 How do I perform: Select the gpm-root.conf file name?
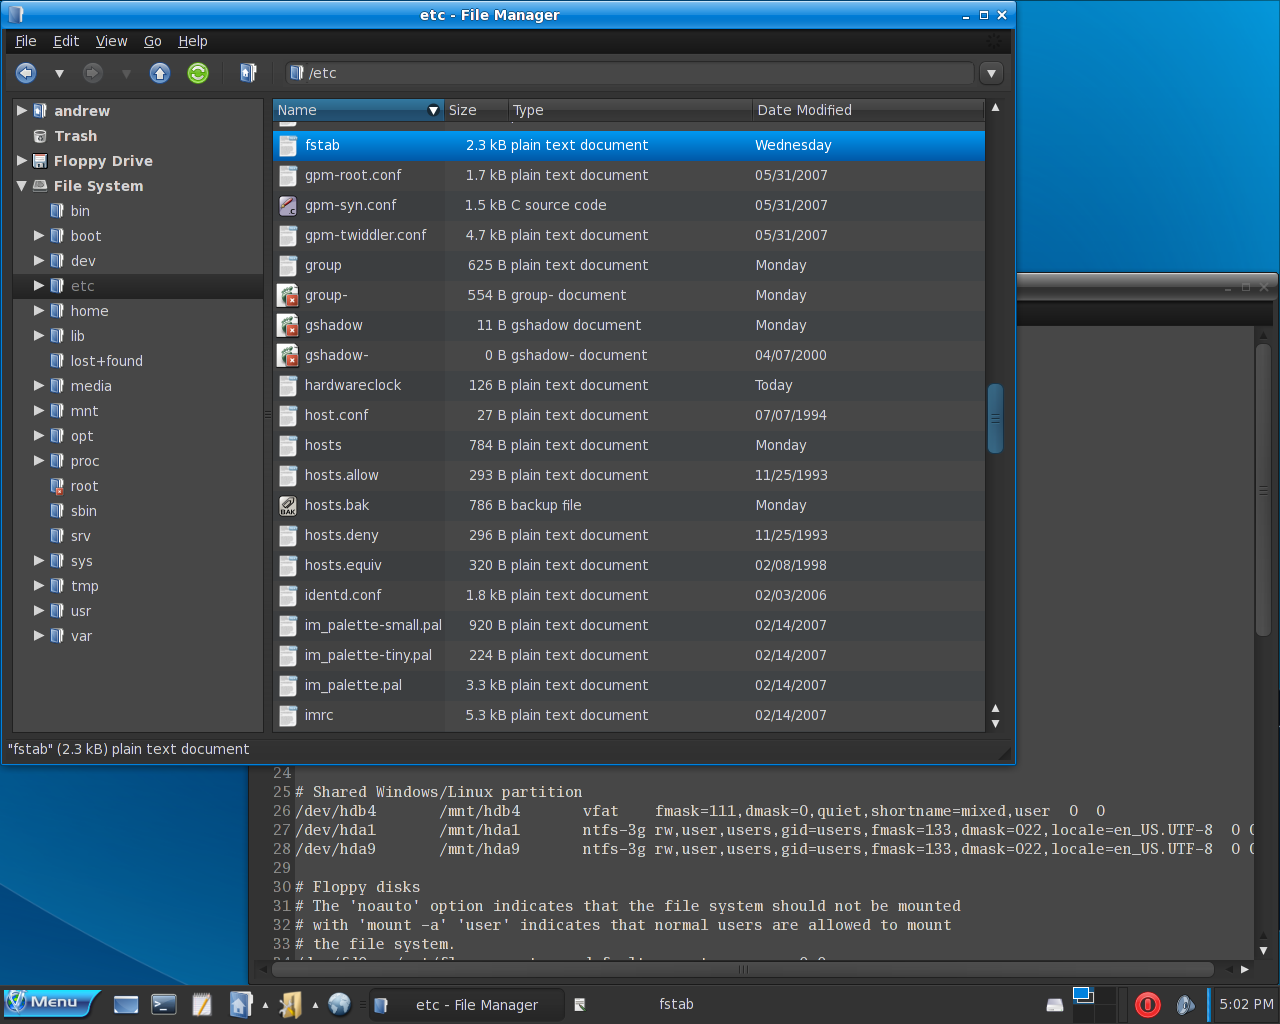coord(353,175)
